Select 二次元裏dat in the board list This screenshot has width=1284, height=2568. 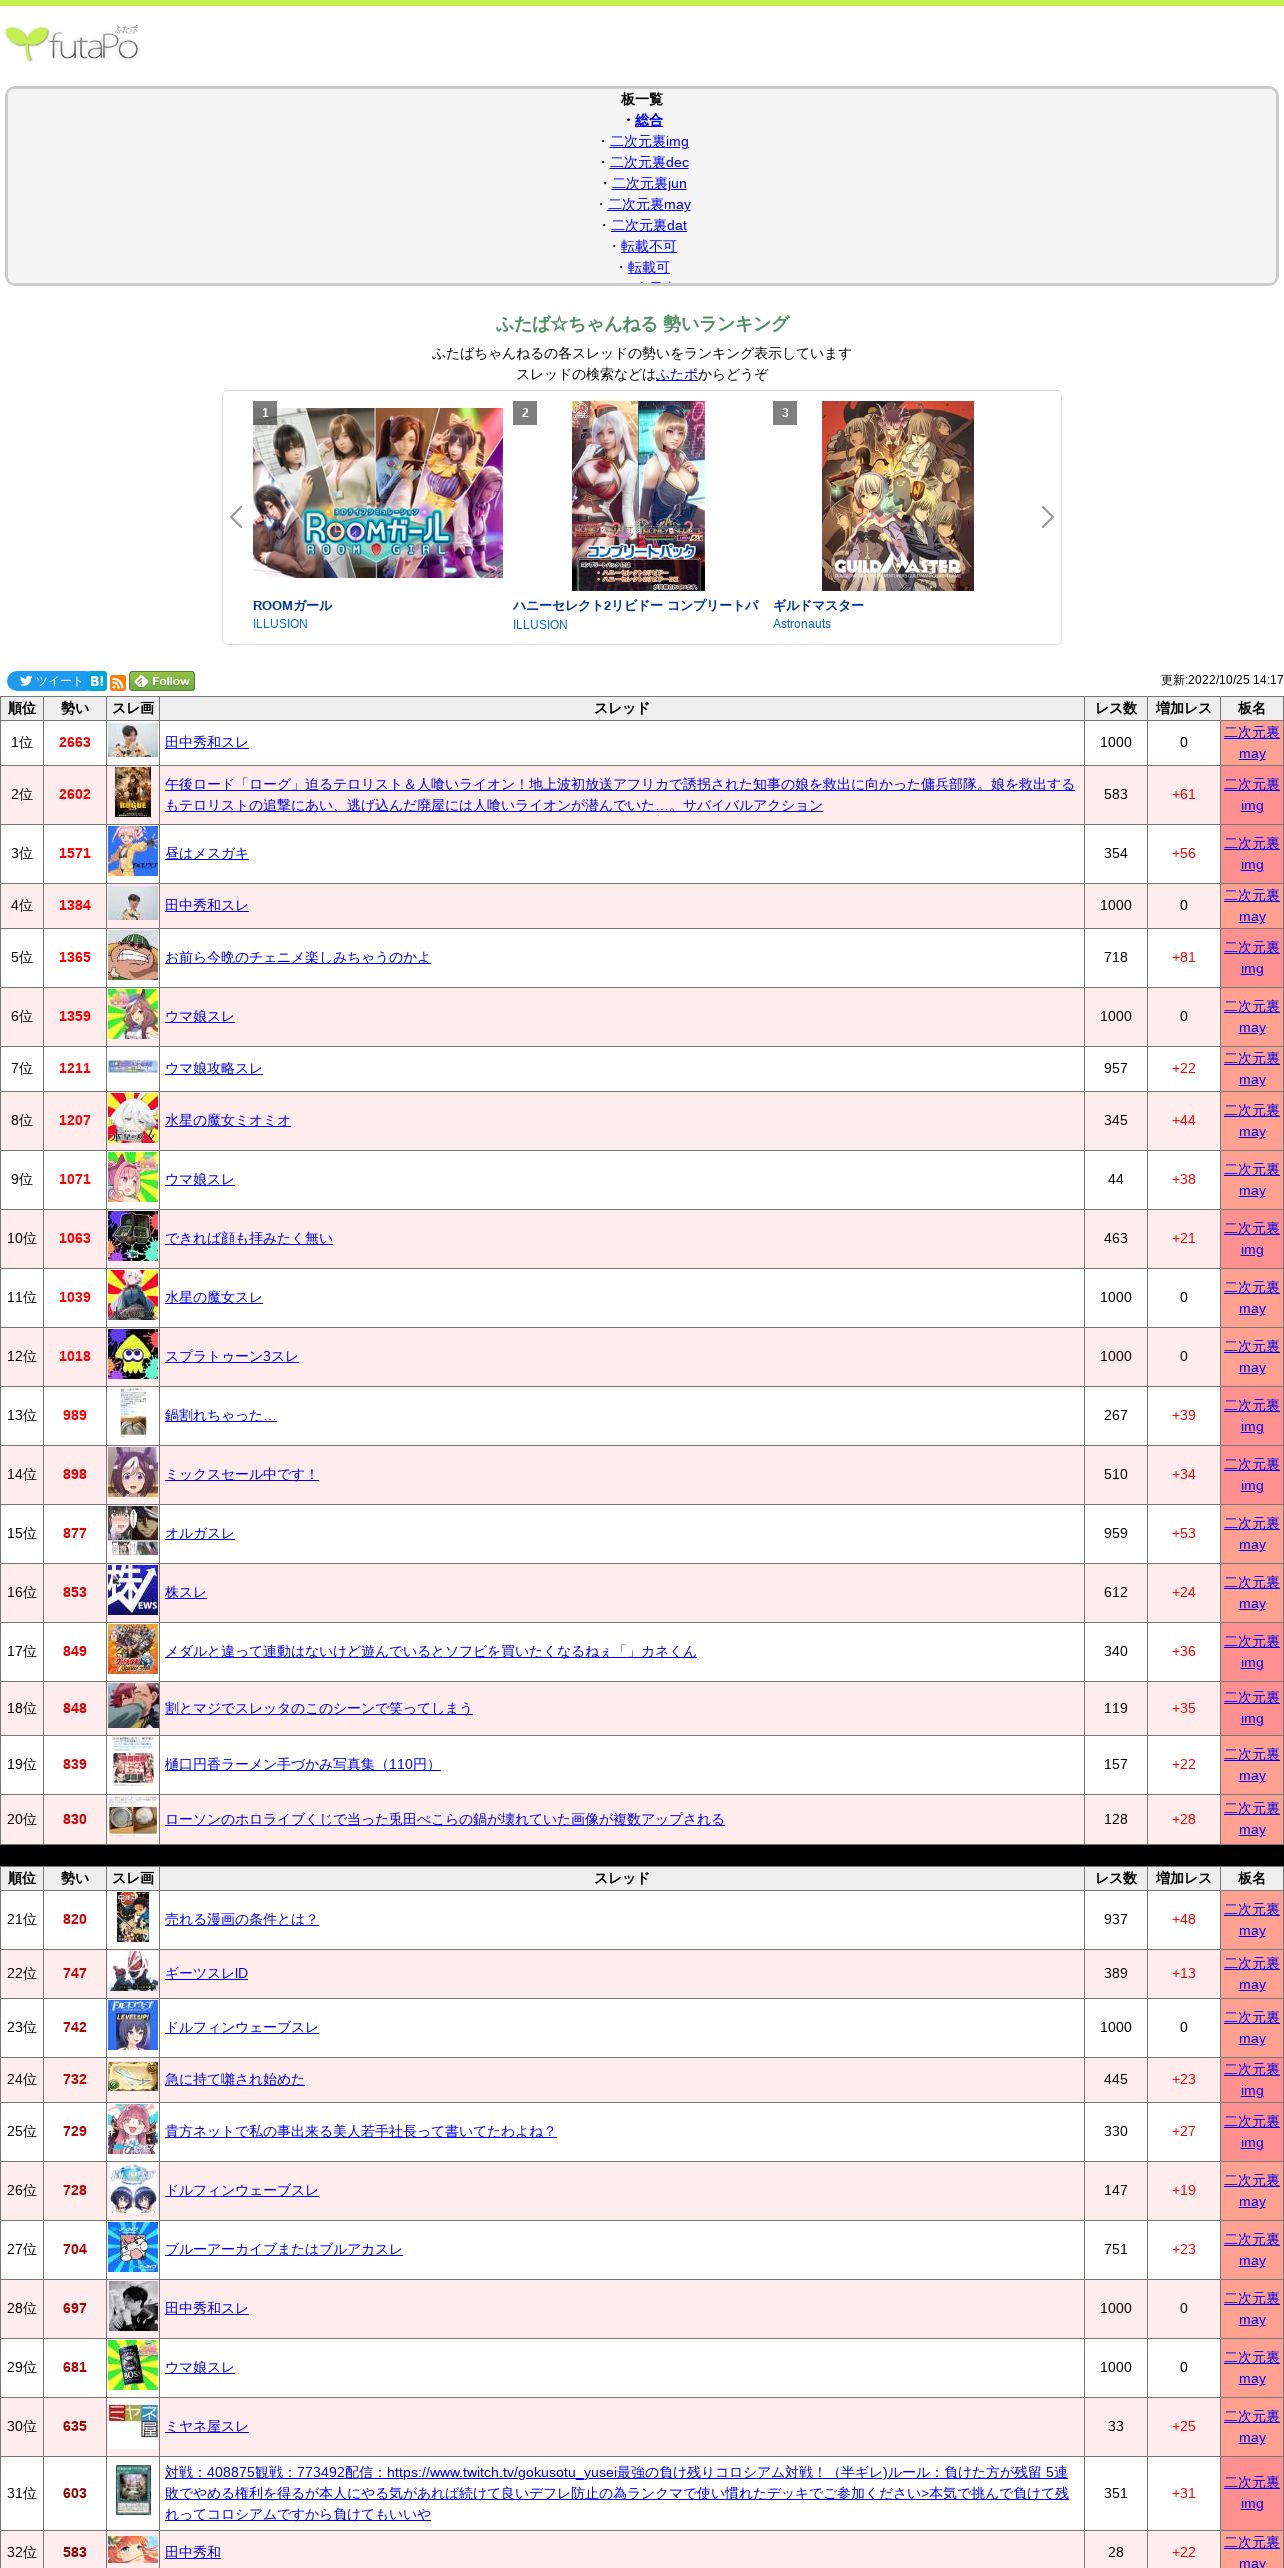coord(649,225)
